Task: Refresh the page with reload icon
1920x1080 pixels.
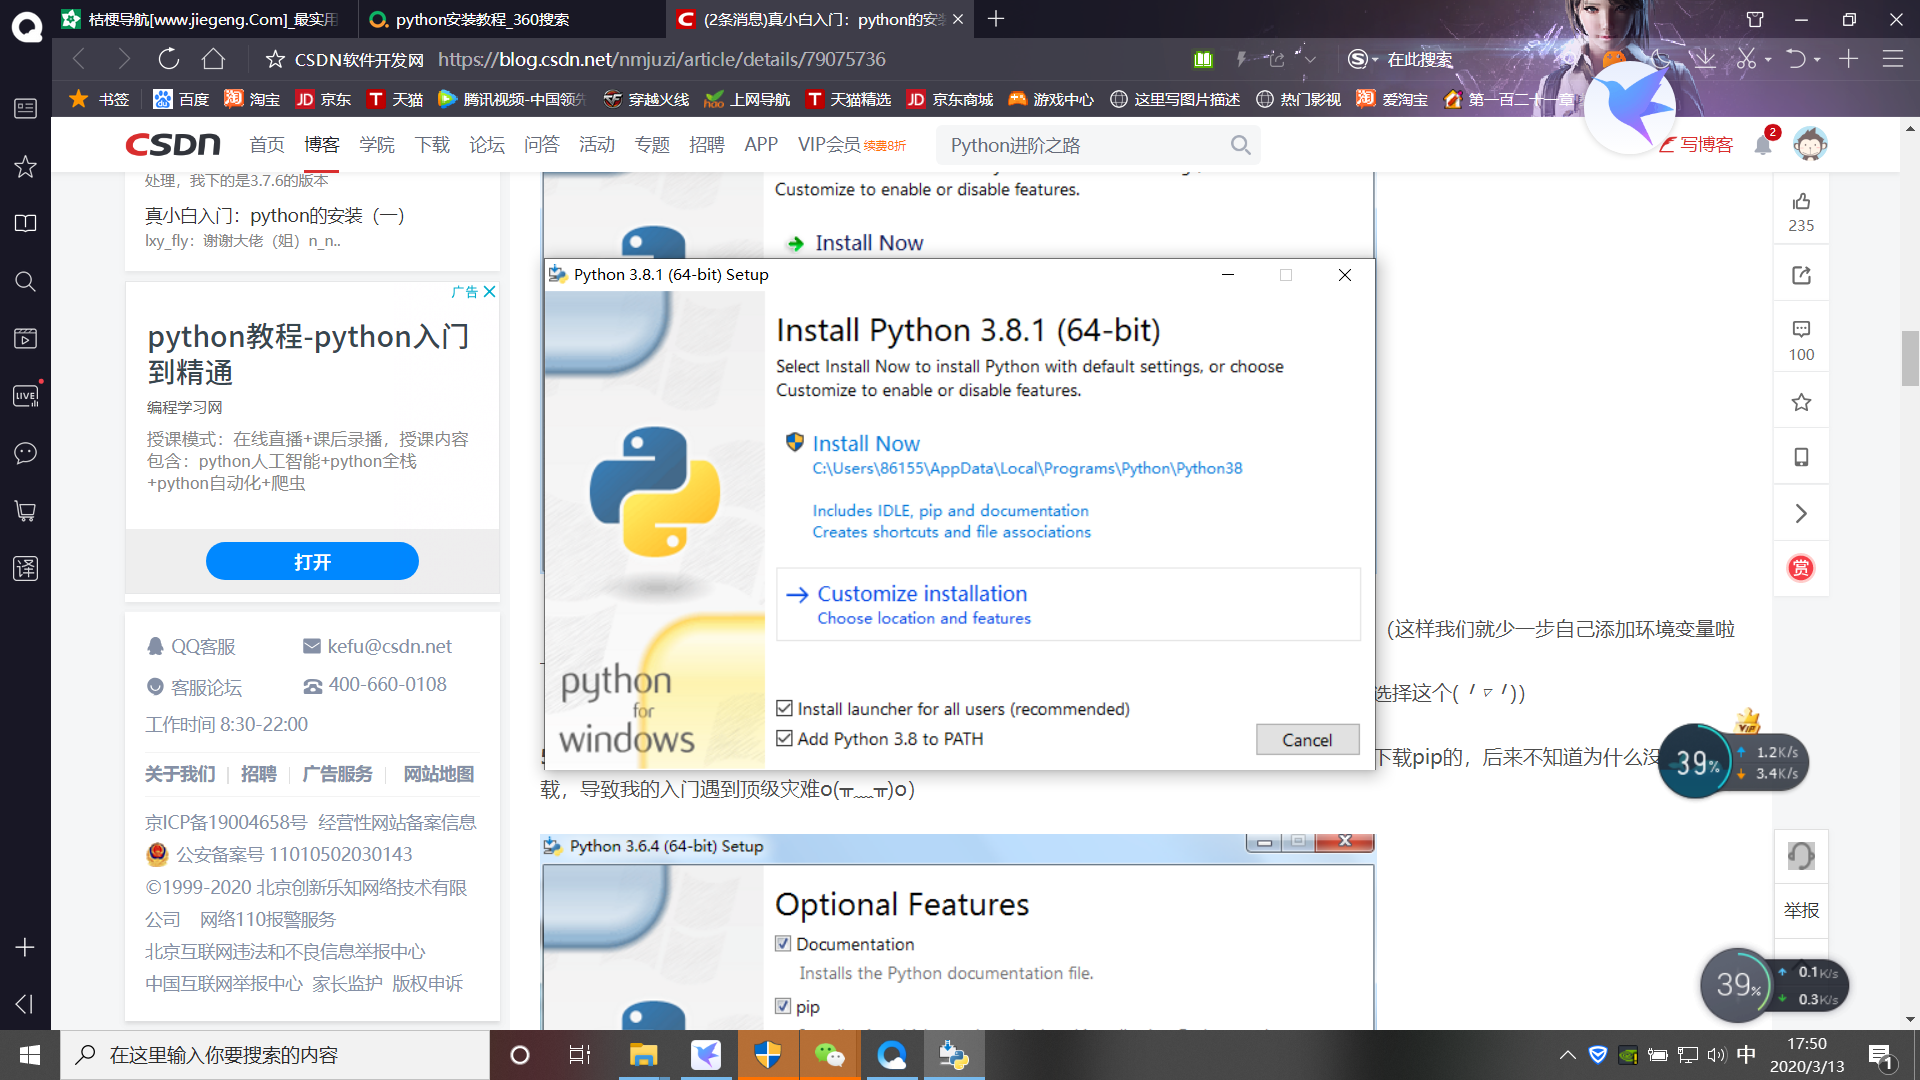Action: [168, 59]
